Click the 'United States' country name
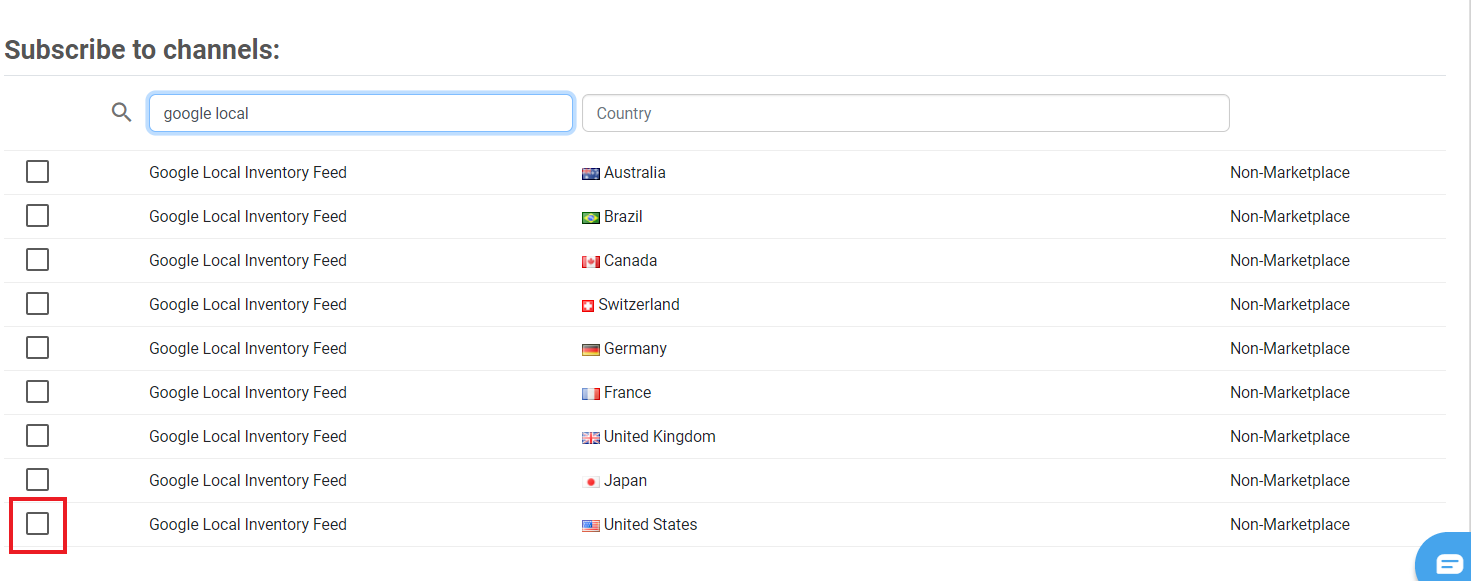 click(x=651, y=524)
